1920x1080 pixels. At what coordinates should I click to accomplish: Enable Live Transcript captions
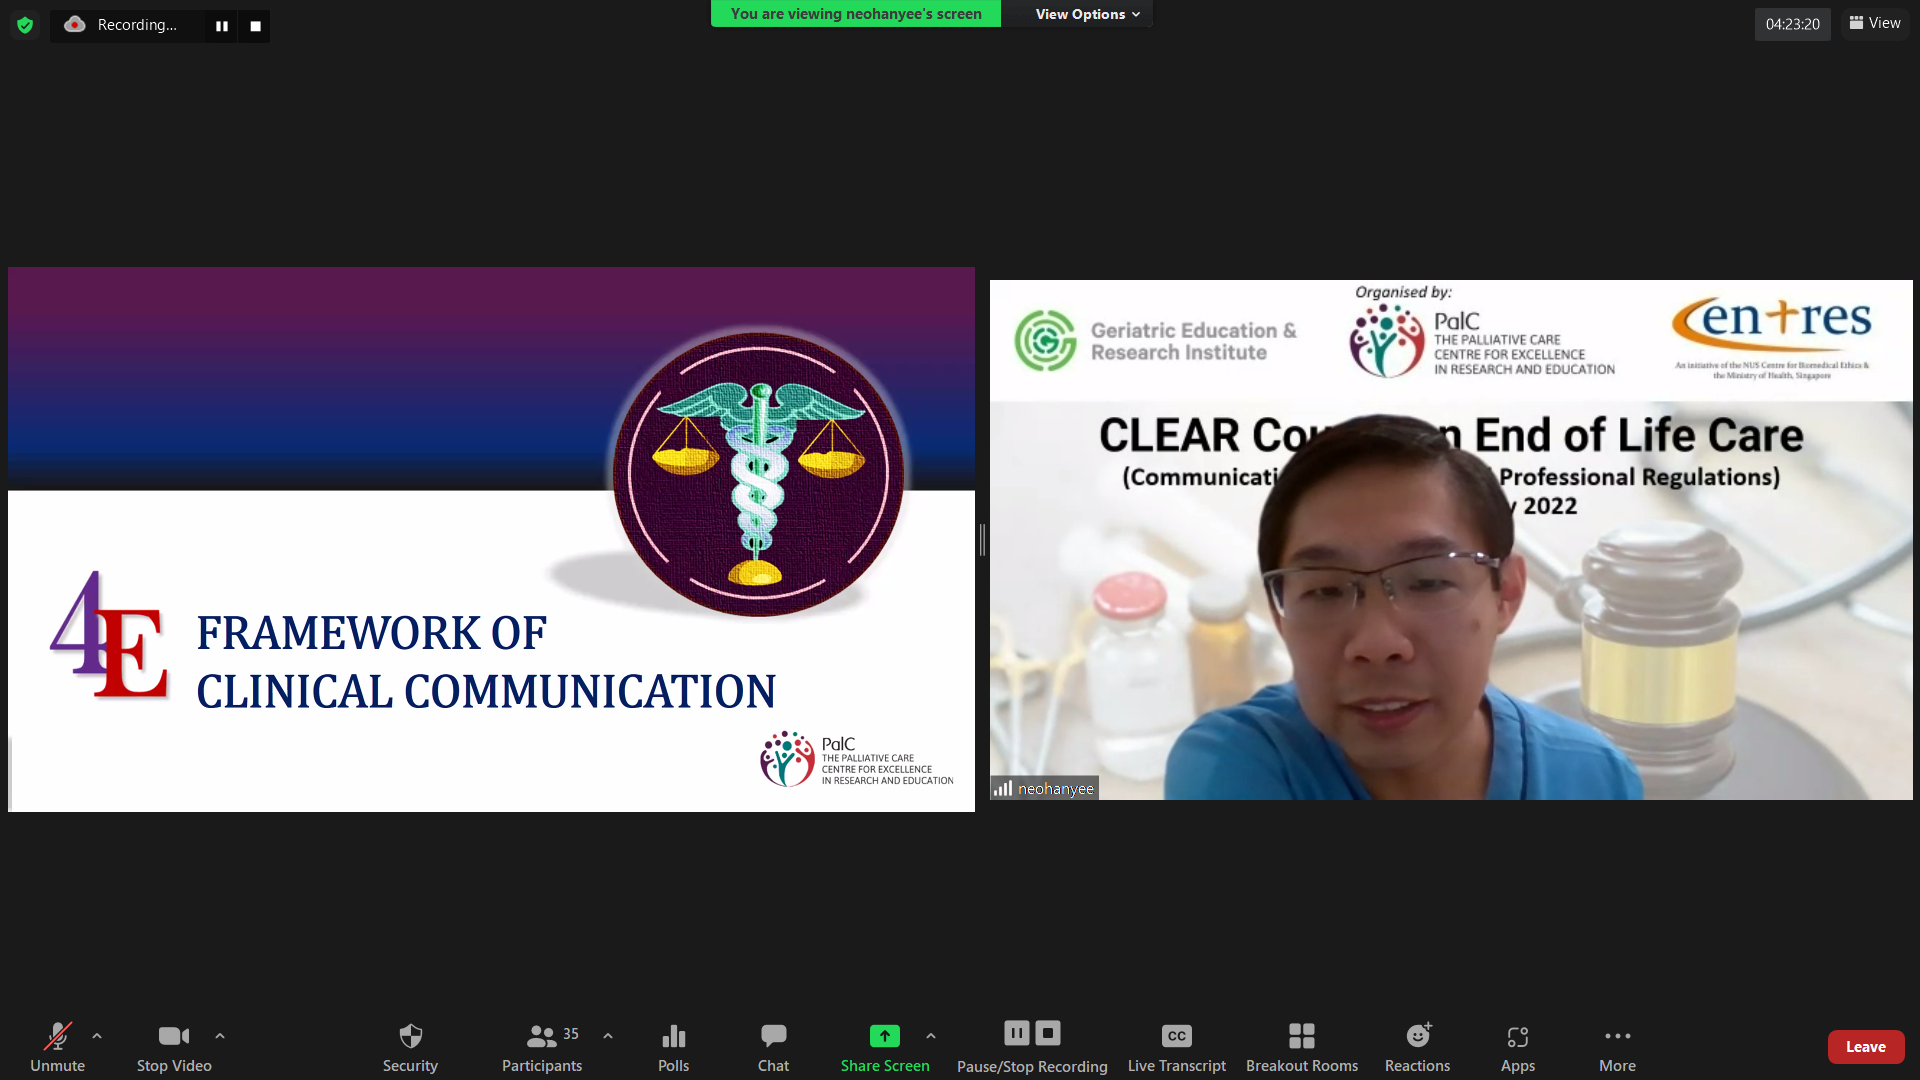1176,1045
